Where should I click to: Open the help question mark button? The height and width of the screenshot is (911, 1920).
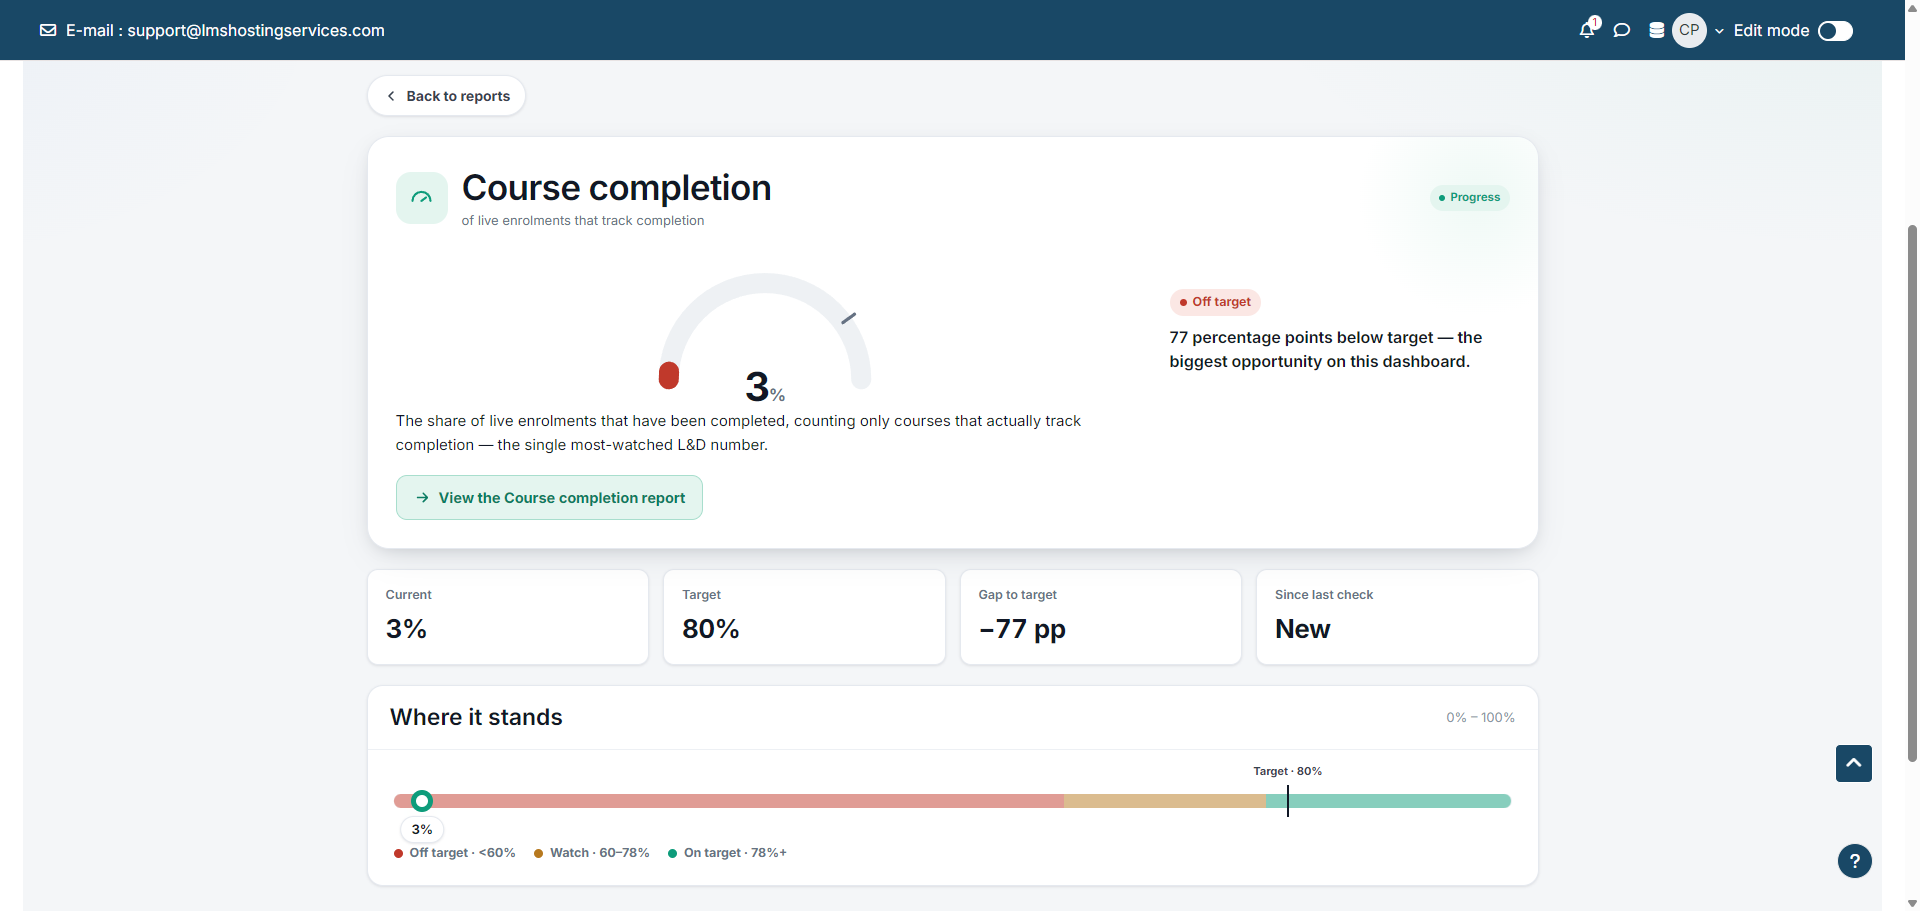tap(1855, 861)
